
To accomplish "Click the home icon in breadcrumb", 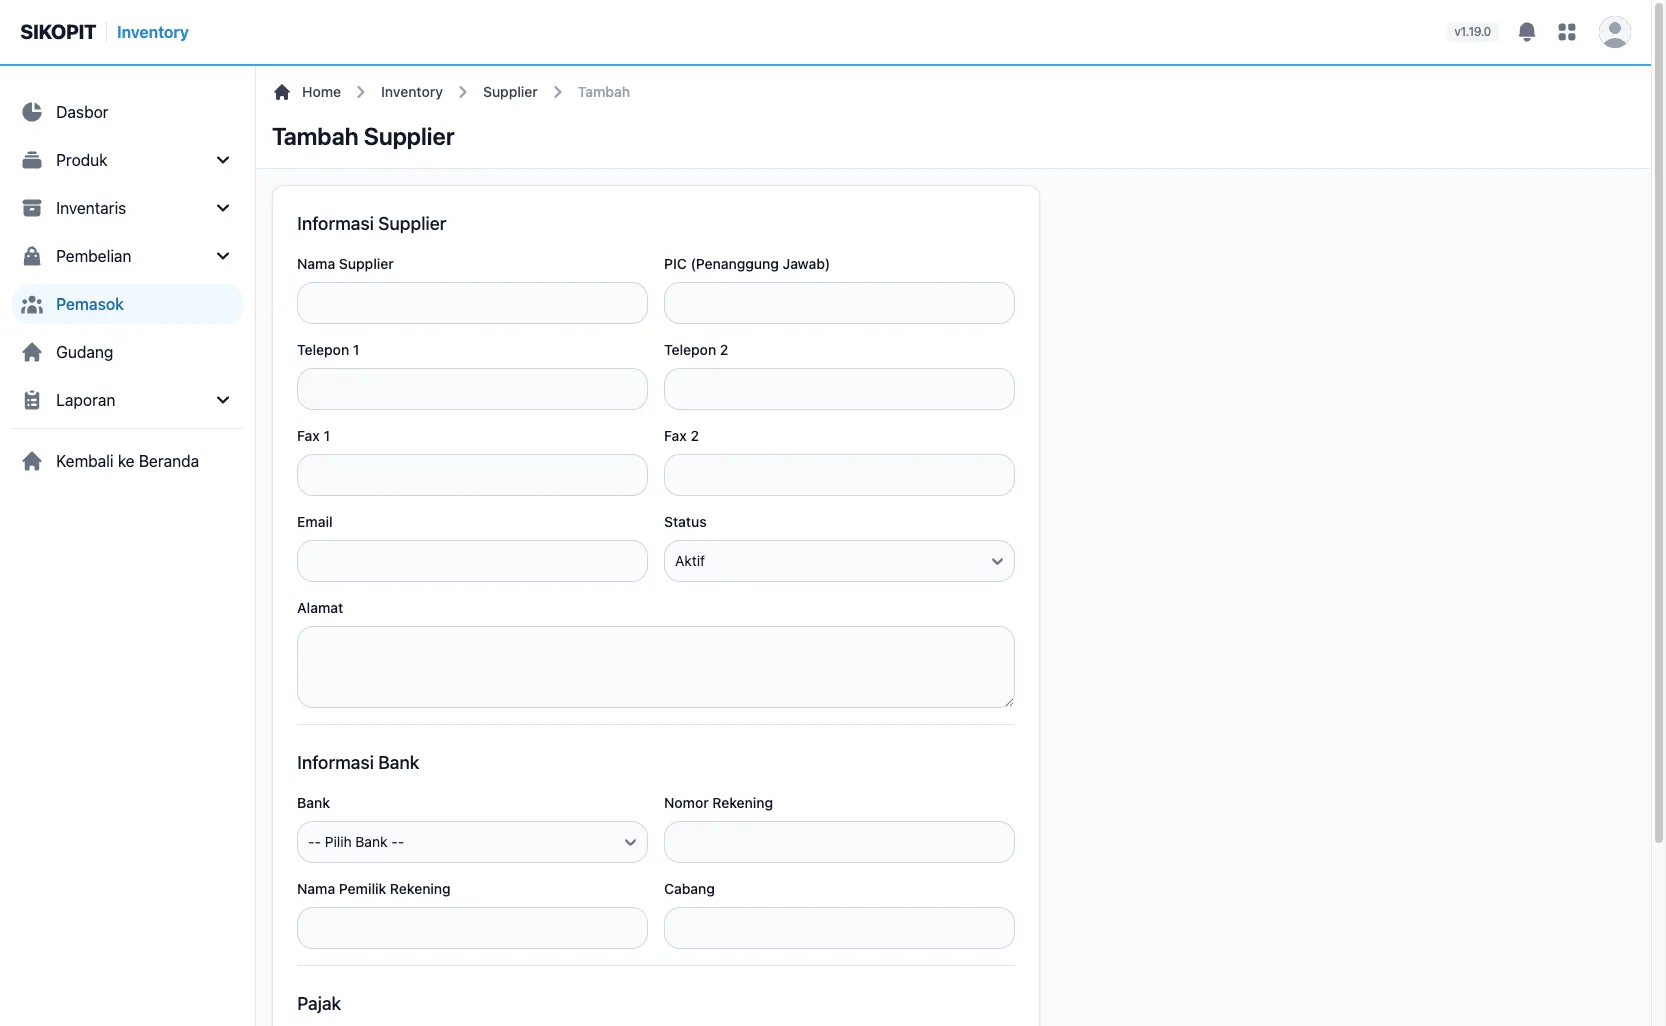I will click(282, 92).
